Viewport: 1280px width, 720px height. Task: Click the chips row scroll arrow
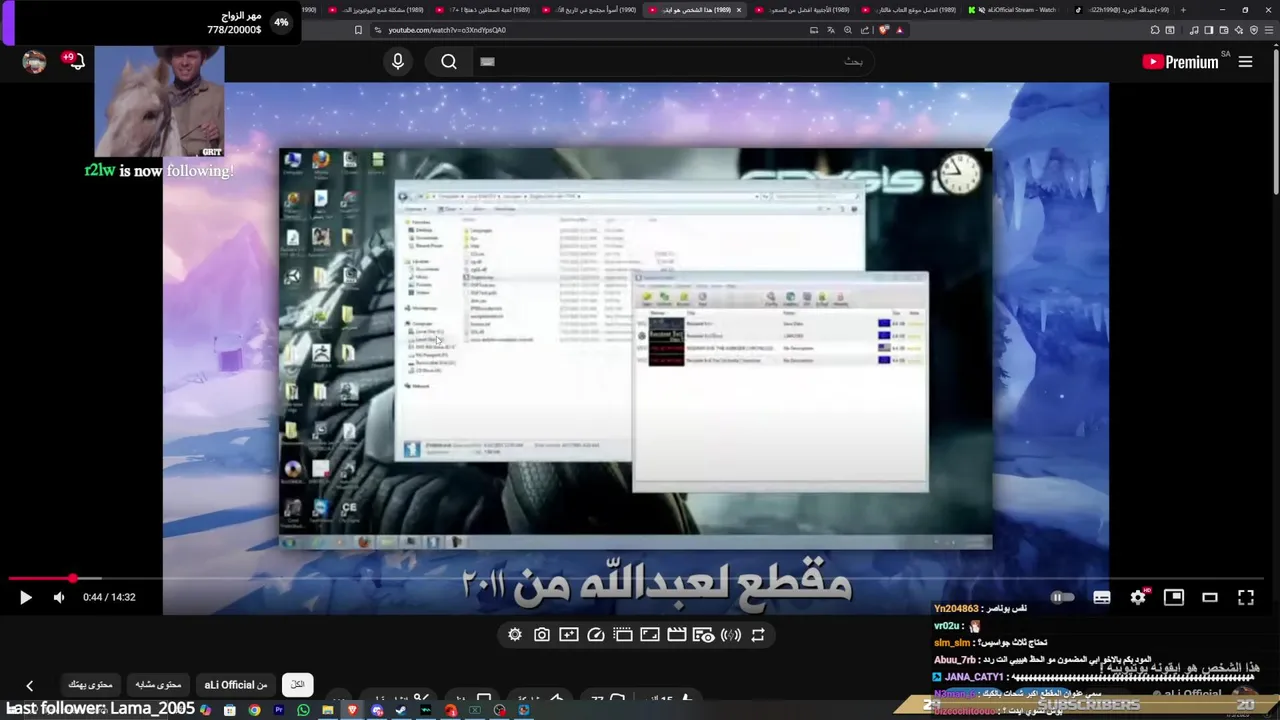click(29, 686)
